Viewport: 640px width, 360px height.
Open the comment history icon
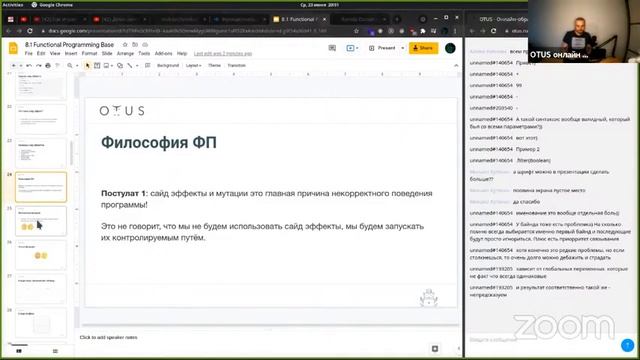pos(332,48)
